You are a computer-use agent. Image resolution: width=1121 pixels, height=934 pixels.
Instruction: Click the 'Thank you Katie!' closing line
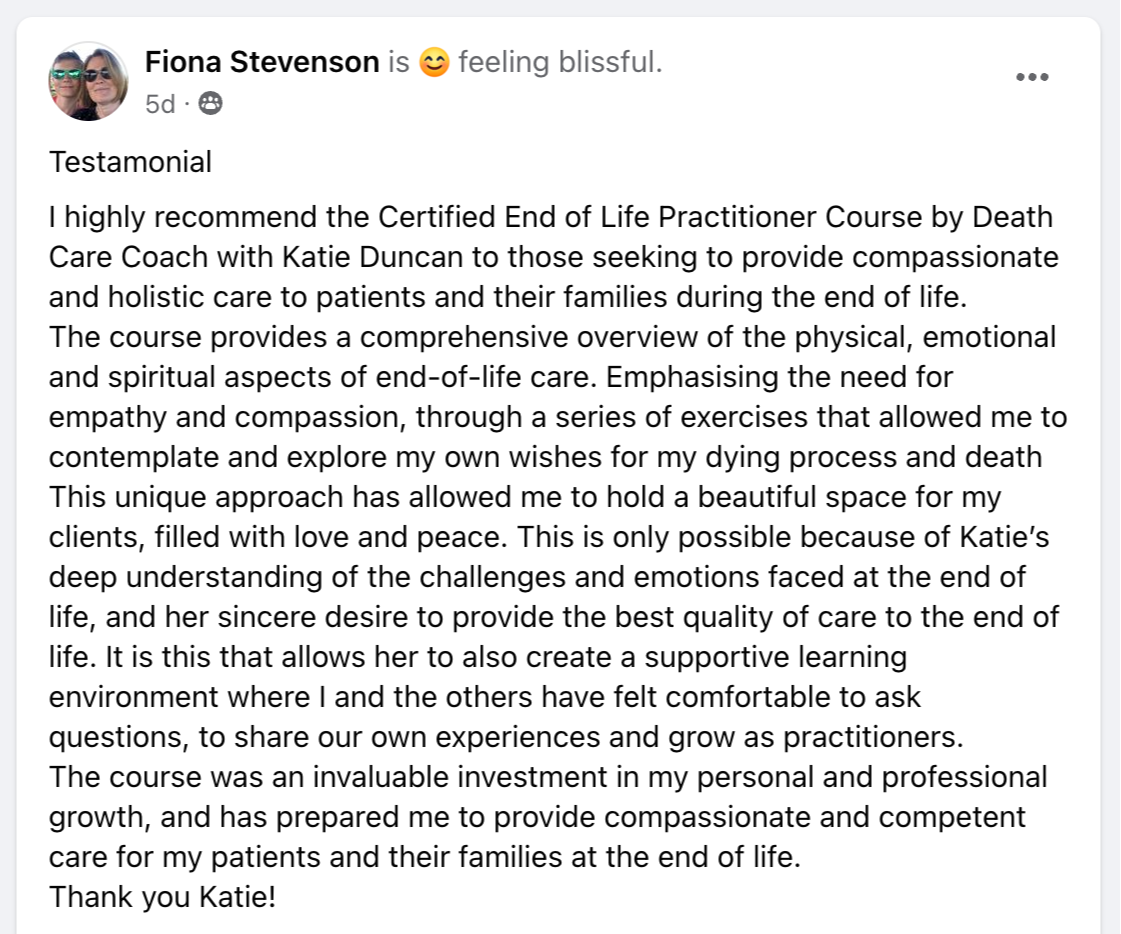click(162, 896)
